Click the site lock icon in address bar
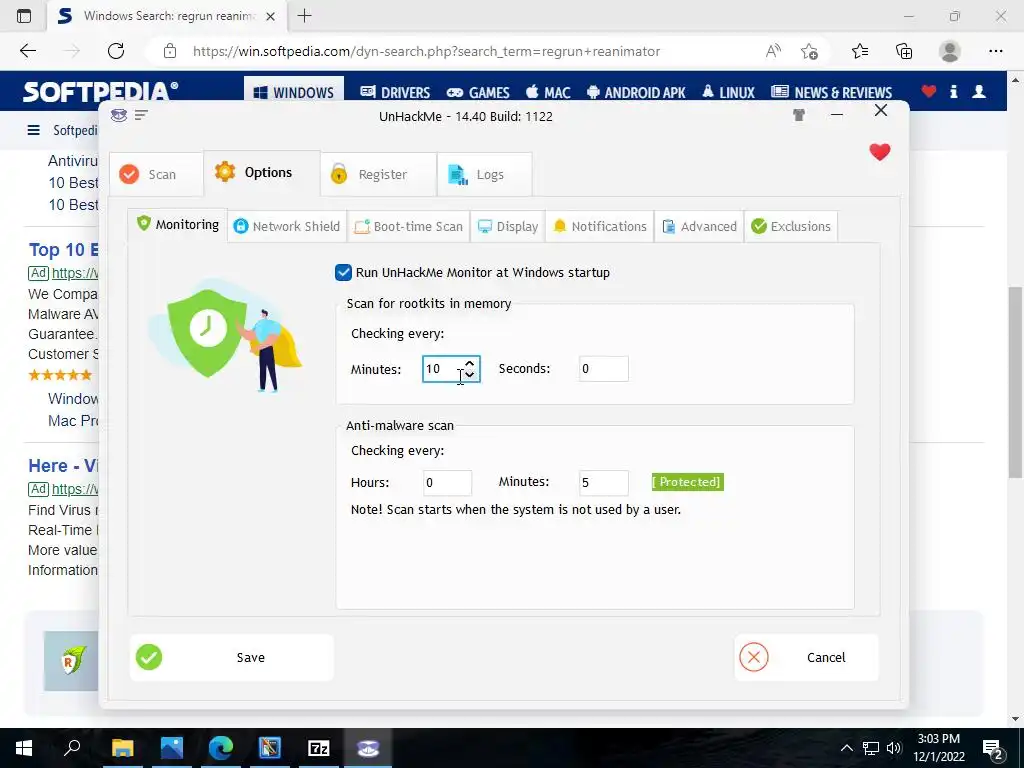This screenshot has height=768, width=1024. 170,51
